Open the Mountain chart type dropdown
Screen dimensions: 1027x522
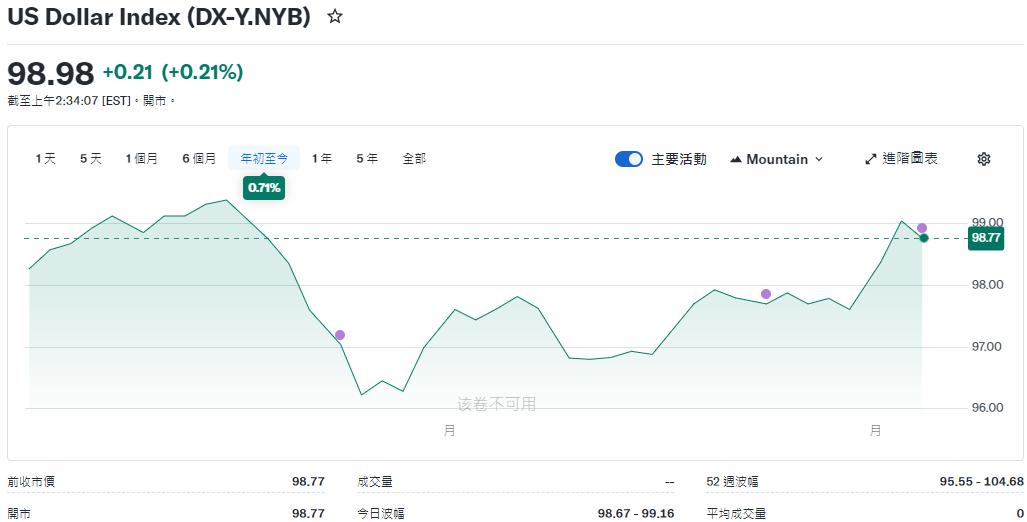coord(776,159)
